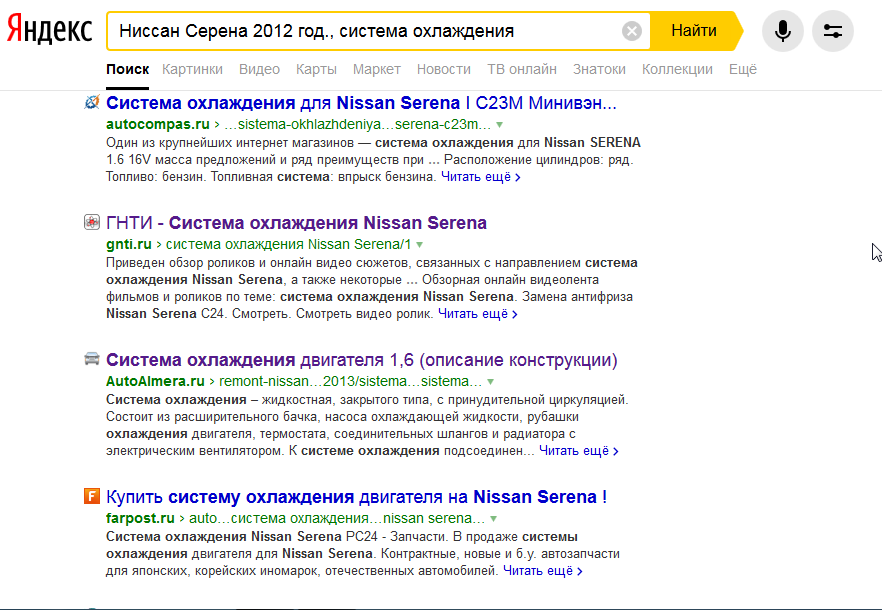
Task: Expand dropdown arrow next to farpost.ru URL
Action: click(x=493, y=519)
